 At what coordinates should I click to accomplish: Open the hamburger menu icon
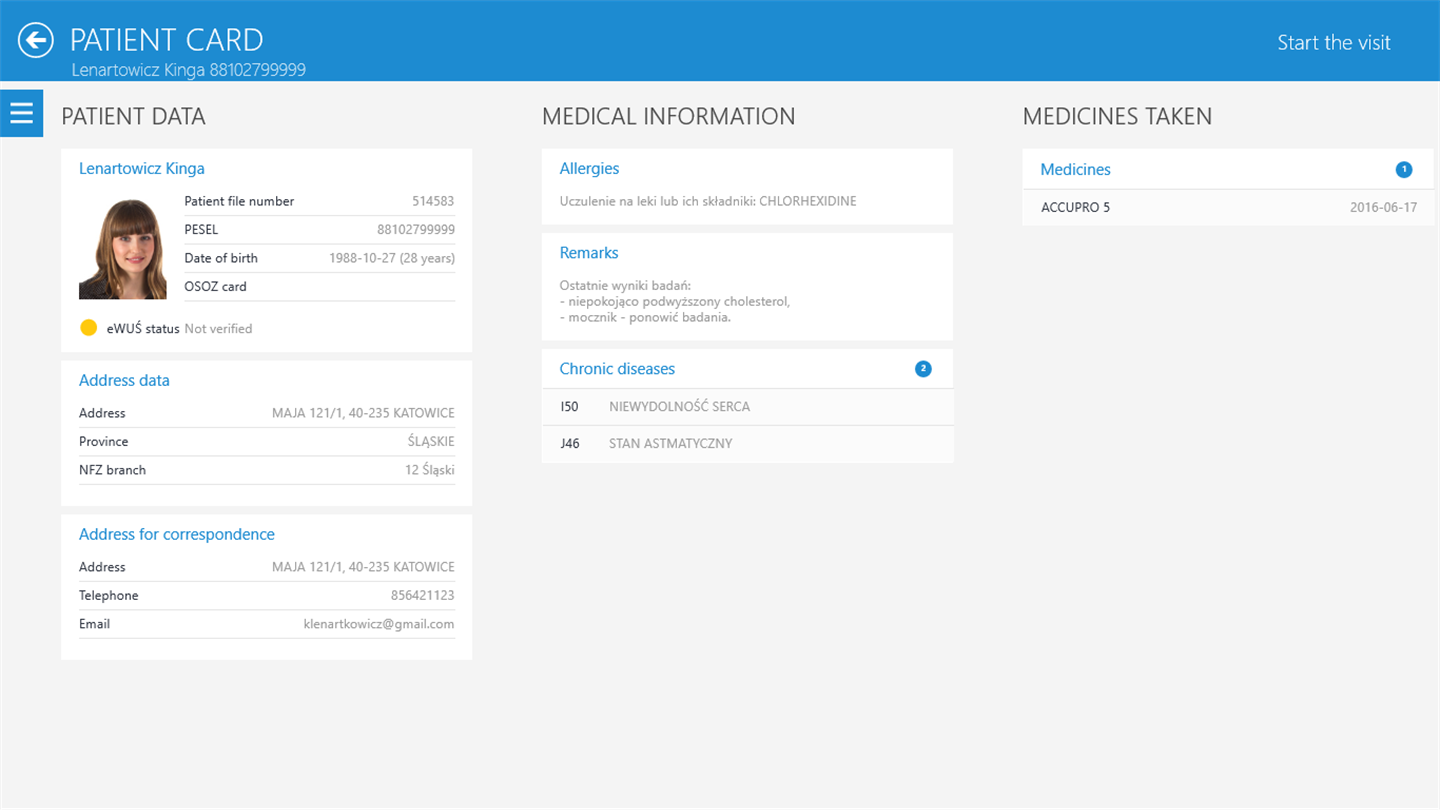[x=21, y=113]
